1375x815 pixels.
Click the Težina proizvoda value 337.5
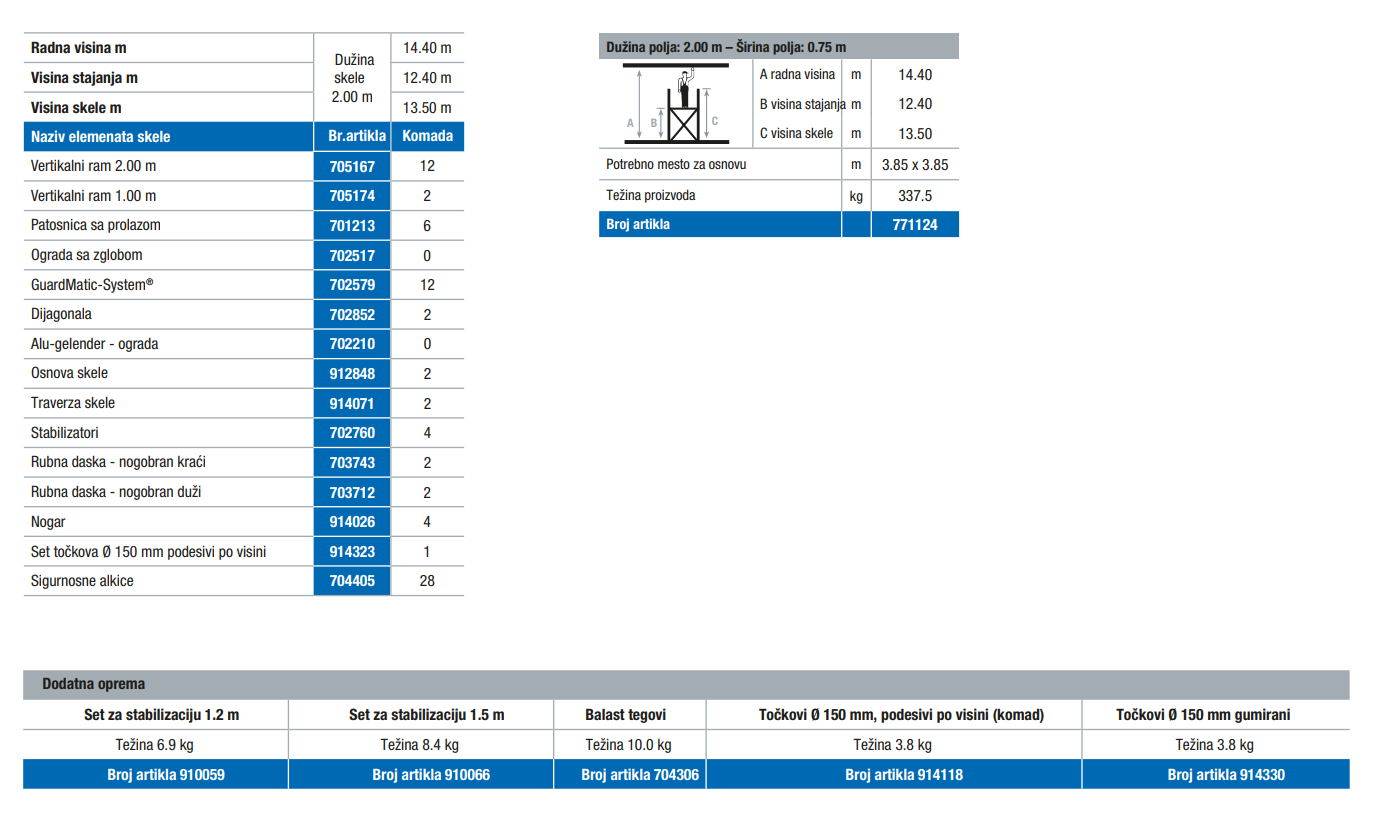(914, 196)
